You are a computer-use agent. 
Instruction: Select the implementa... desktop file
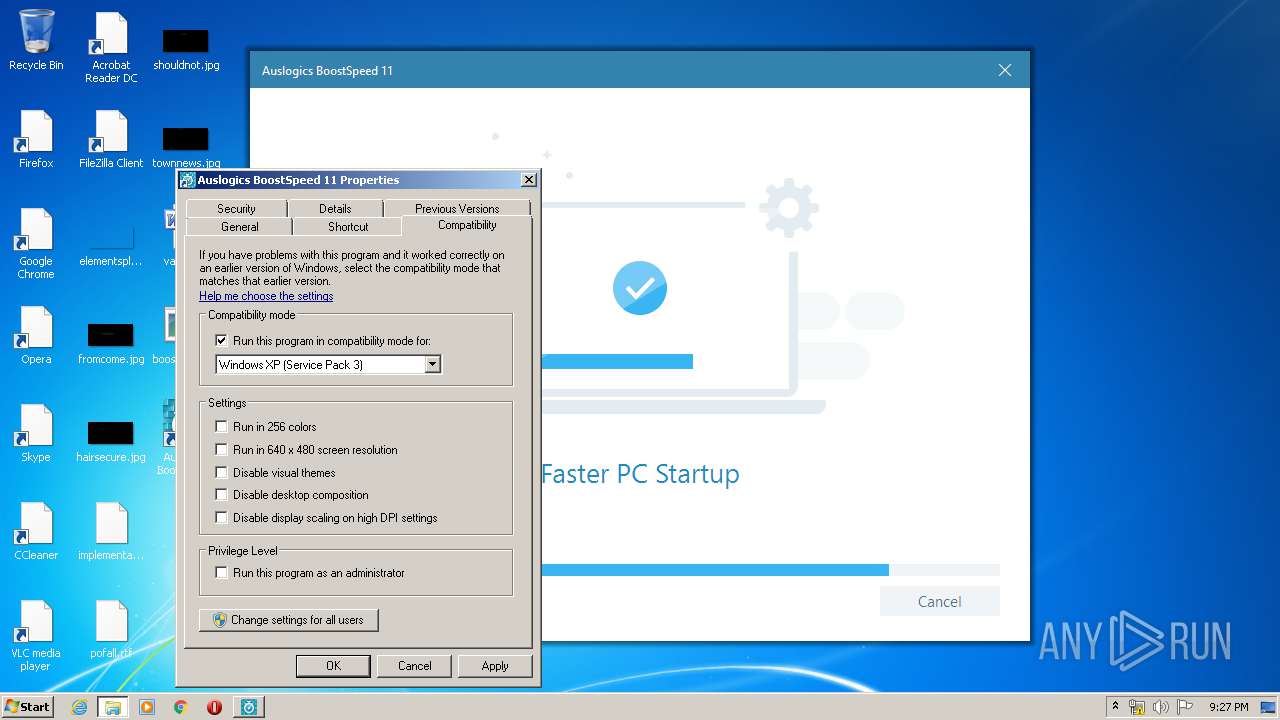pos(111,530)
